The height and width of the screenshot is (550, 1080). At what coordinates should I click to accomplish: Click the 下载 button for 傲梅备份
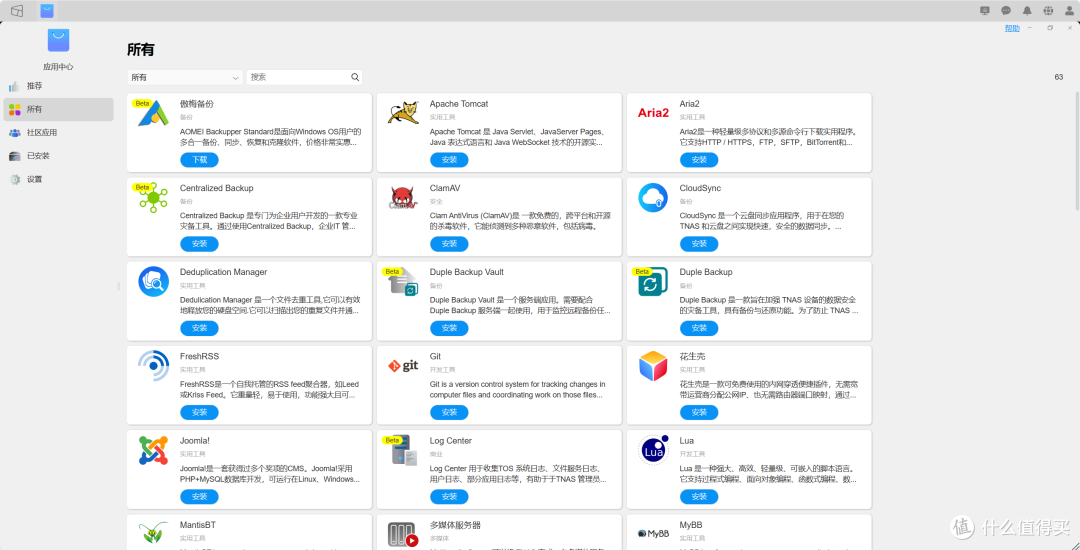200,160
